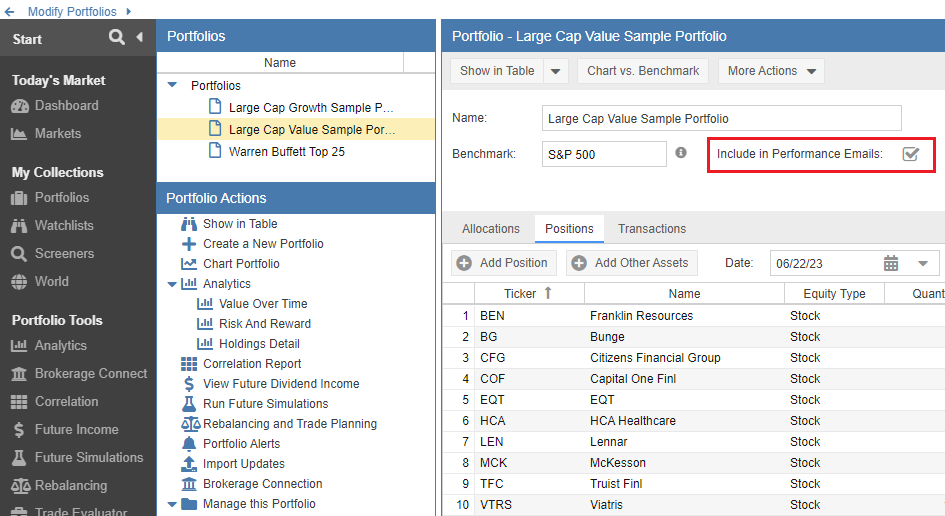Open Portfolio Alerts action
The image size is (945, 516).
230,444
